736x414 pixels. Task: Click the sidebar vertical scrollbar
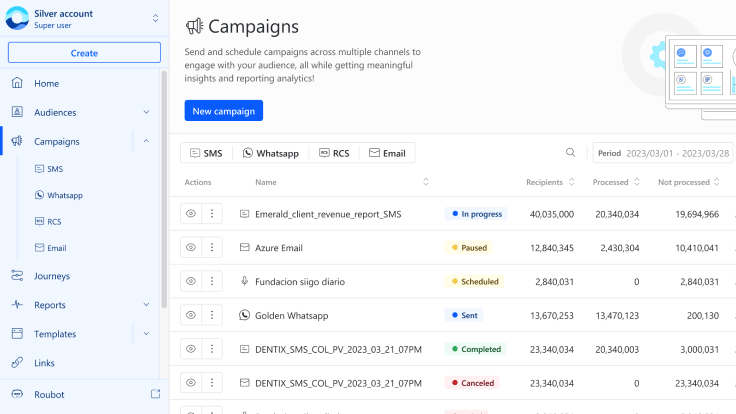click(x=164, y=190)
